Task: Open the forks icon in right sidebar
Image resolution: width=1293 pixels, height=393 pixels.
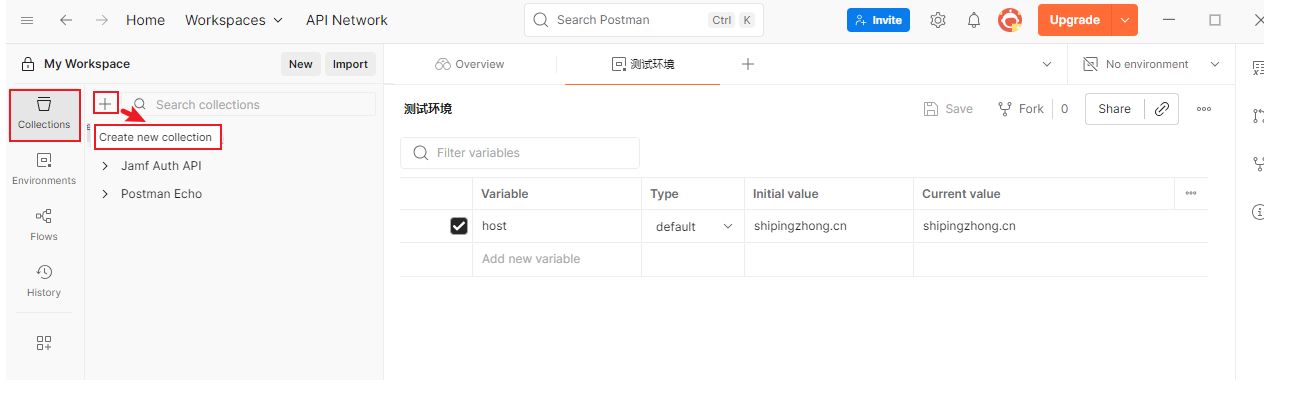Action: (1258, 164)
